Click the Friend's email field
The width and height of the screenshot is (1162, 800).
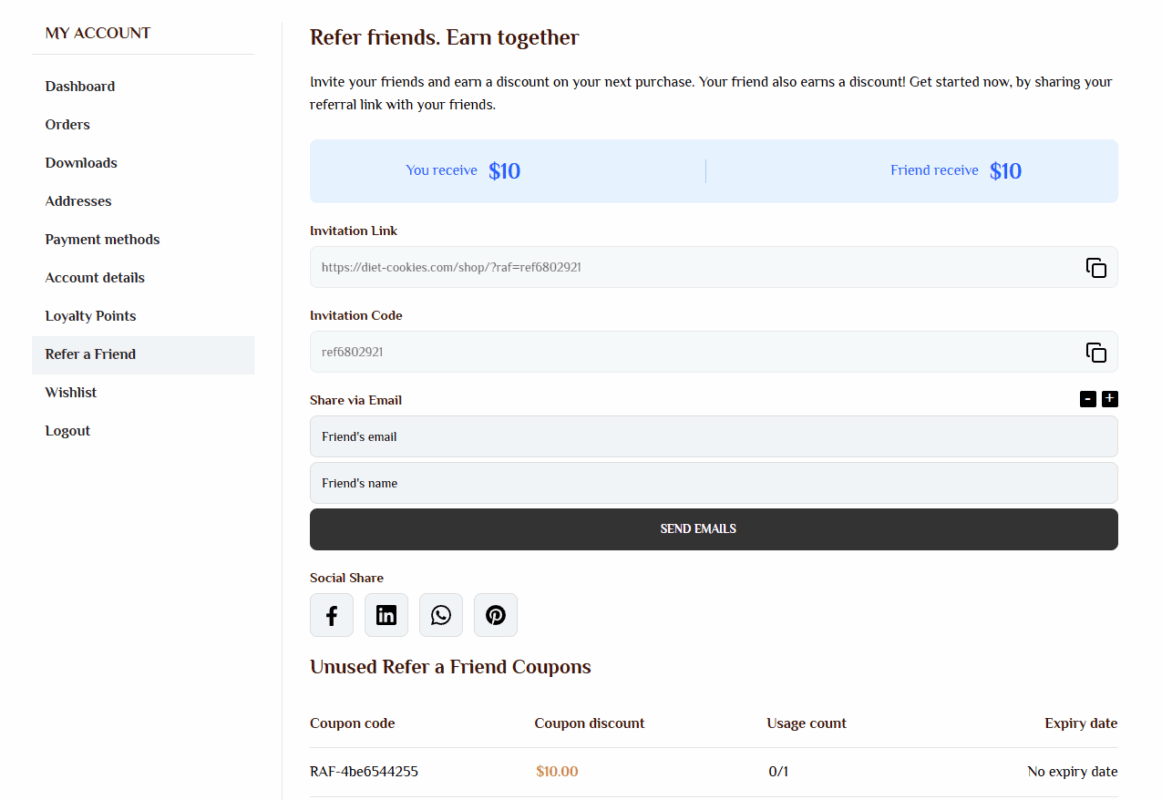712,437
